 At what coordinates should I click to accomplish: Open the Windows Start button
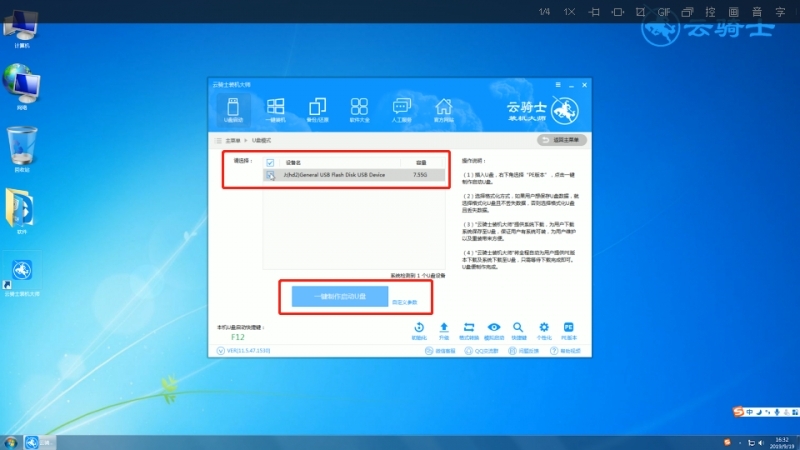[x=11, y=443]
